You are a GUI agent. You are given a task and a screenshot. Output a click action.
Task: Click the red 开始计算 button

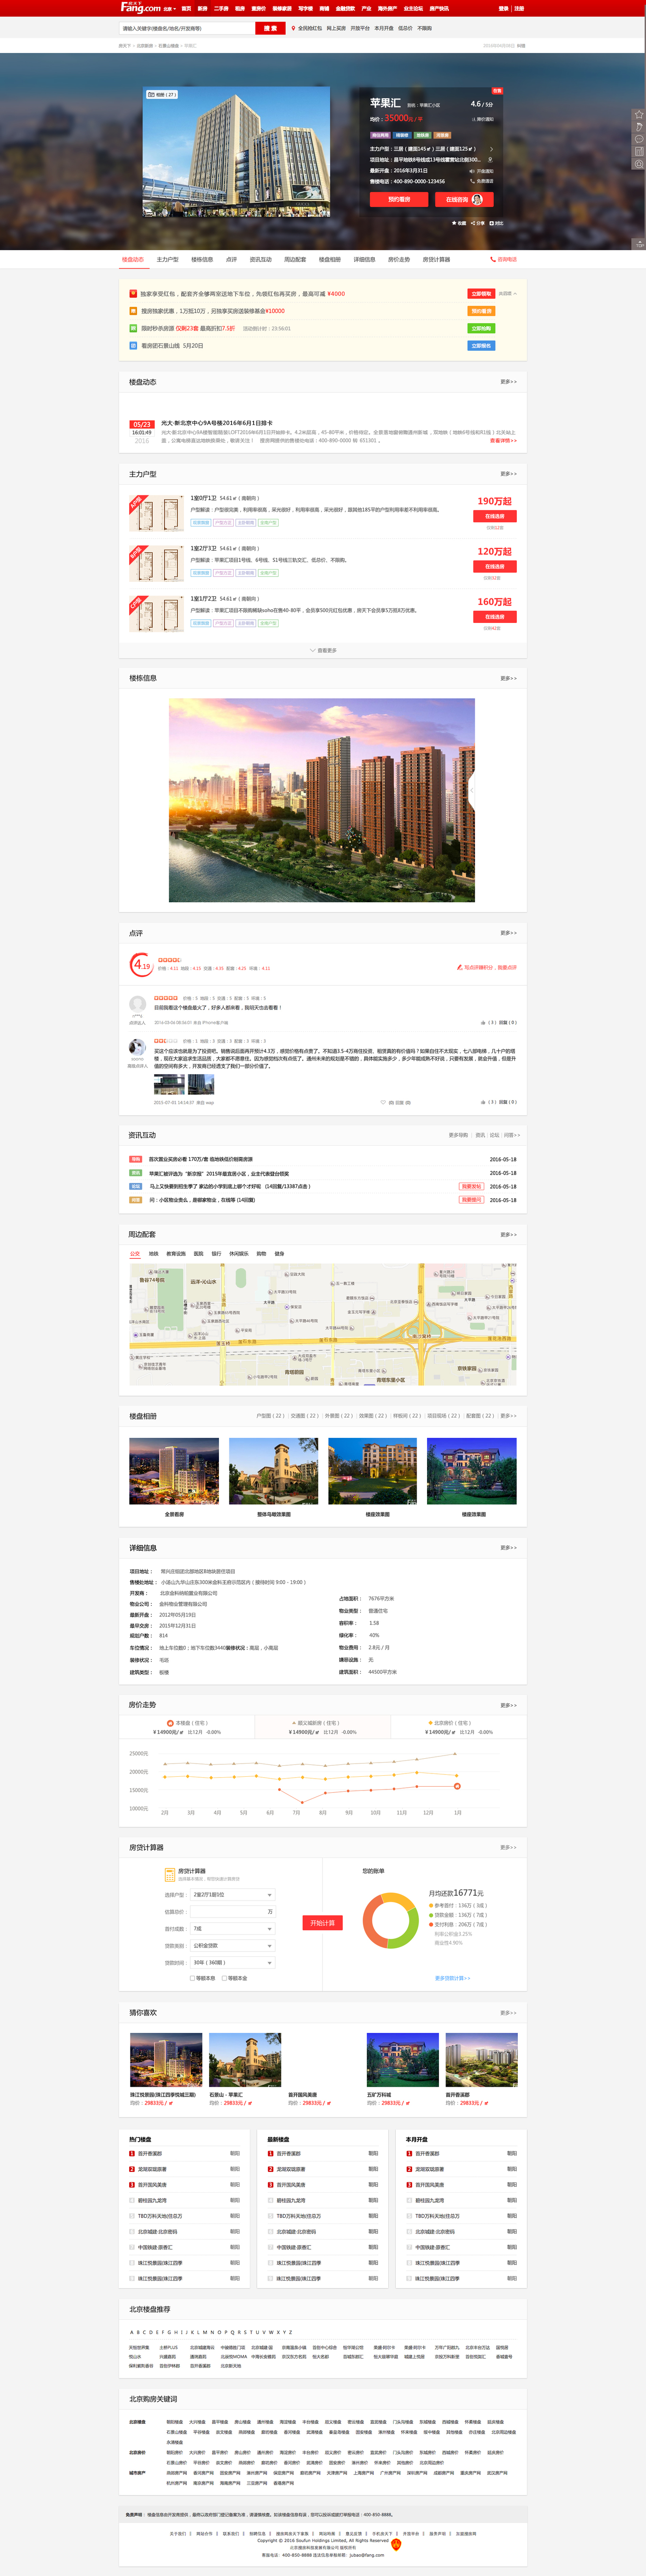pos(322,1923)
